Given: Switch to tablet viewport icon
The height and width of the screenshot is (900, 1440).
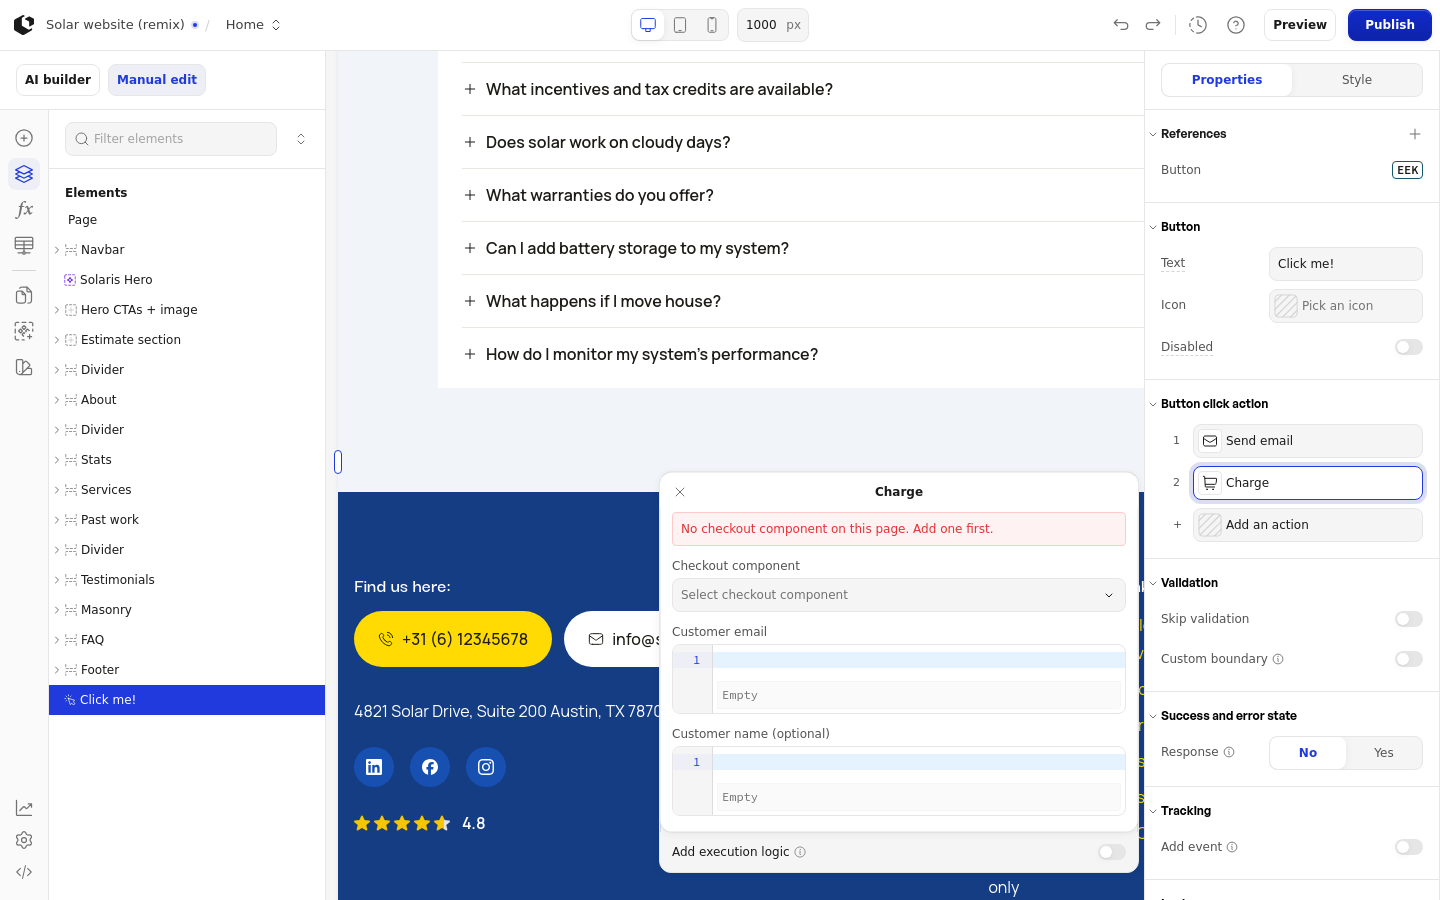Looking at the screenshot, I should click(680, 25).
